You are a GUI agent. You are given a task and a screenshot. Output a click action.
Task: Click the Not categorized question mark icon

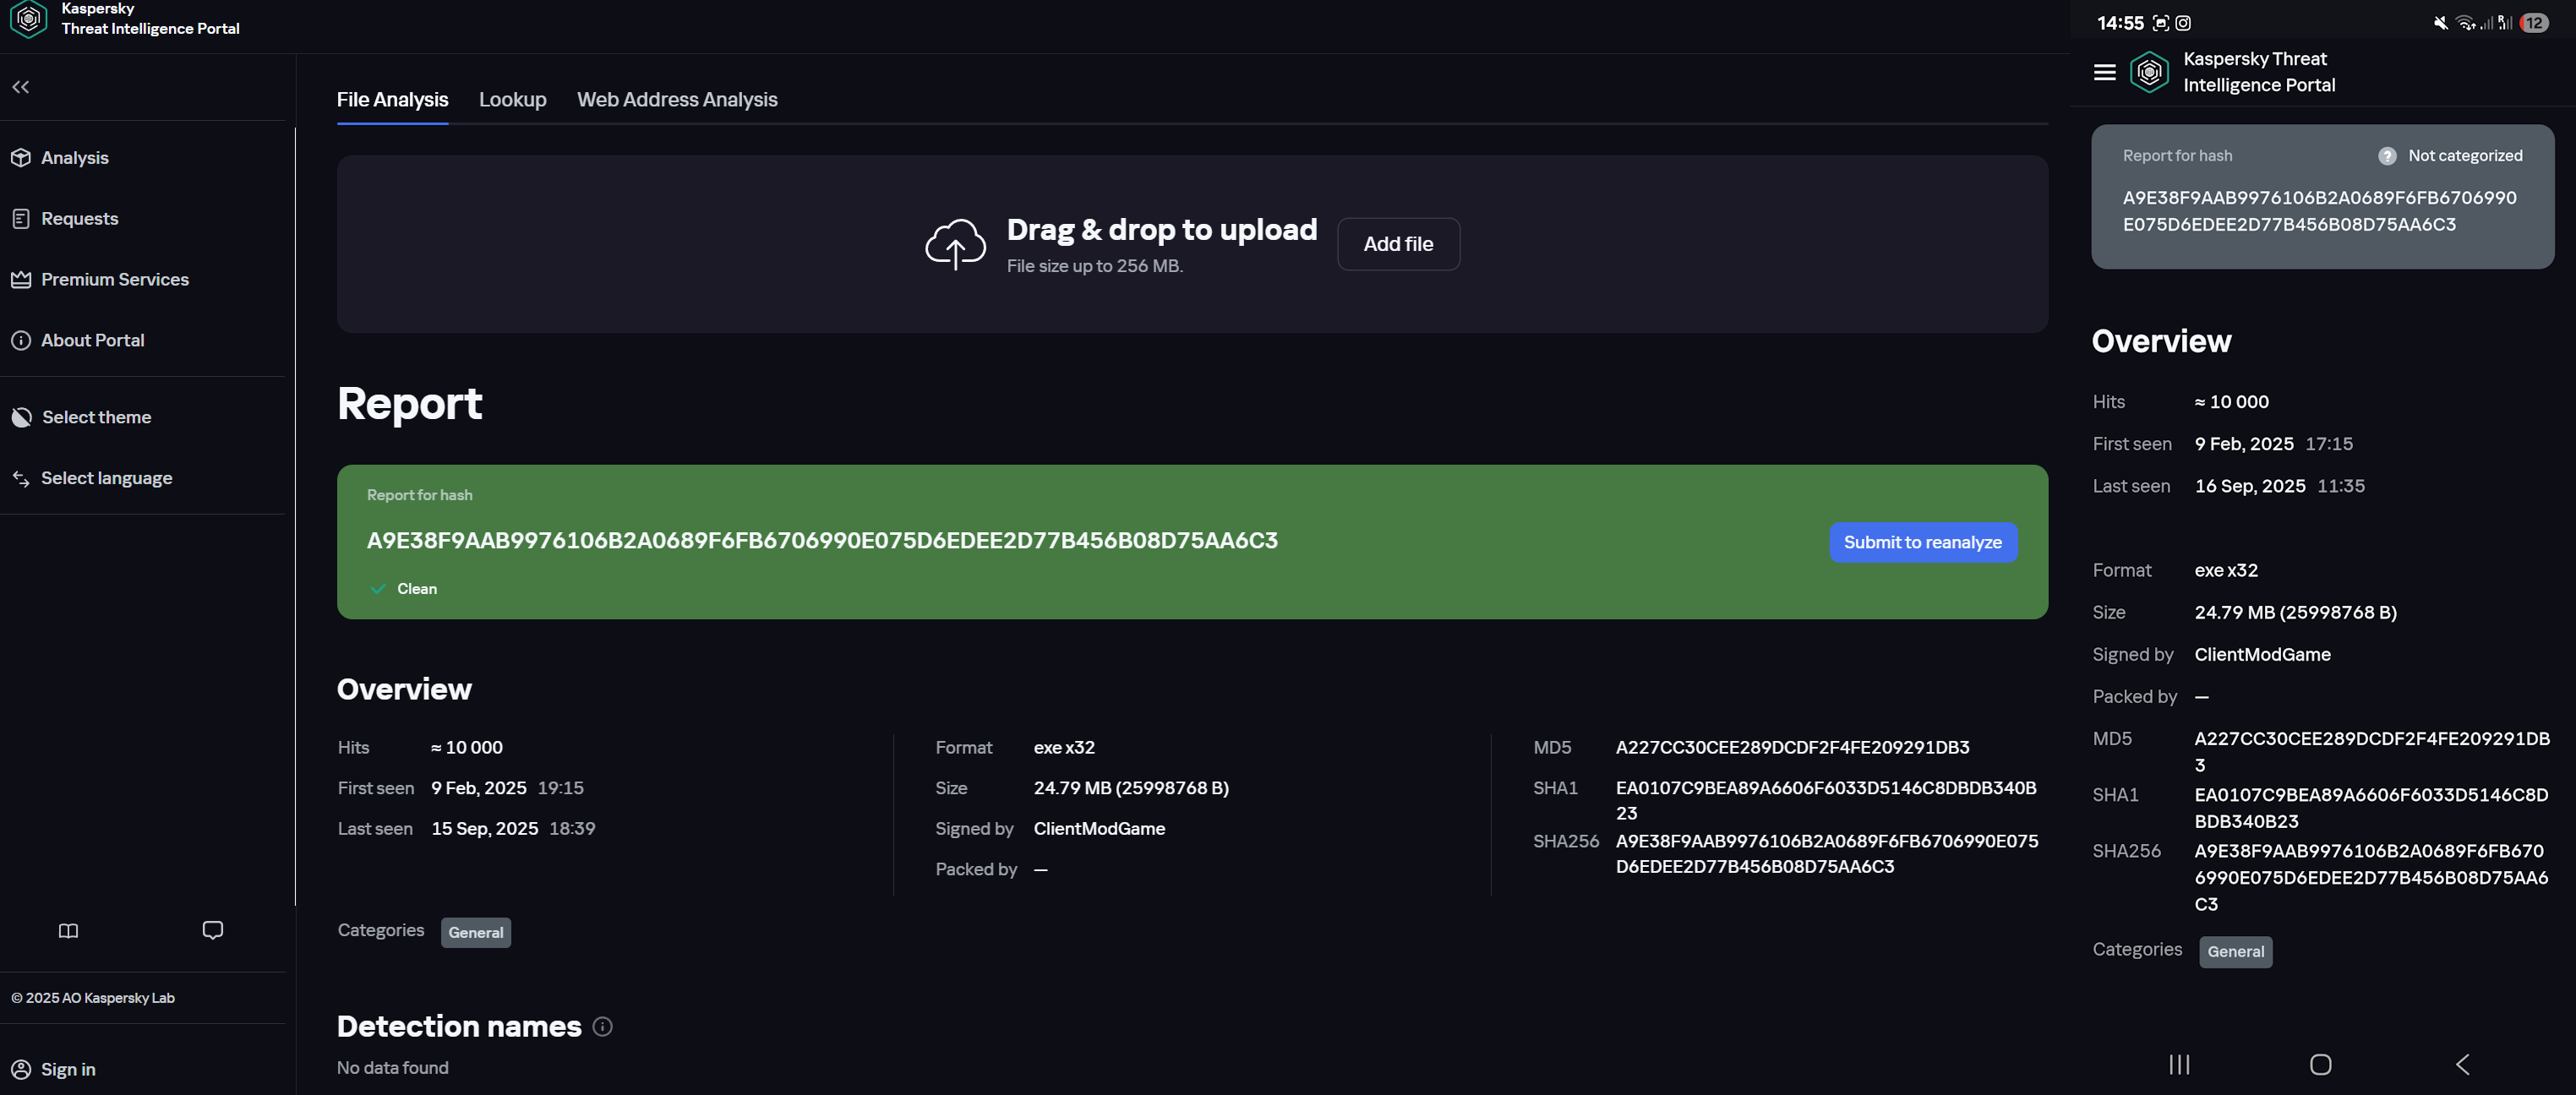click(2386, 156)
